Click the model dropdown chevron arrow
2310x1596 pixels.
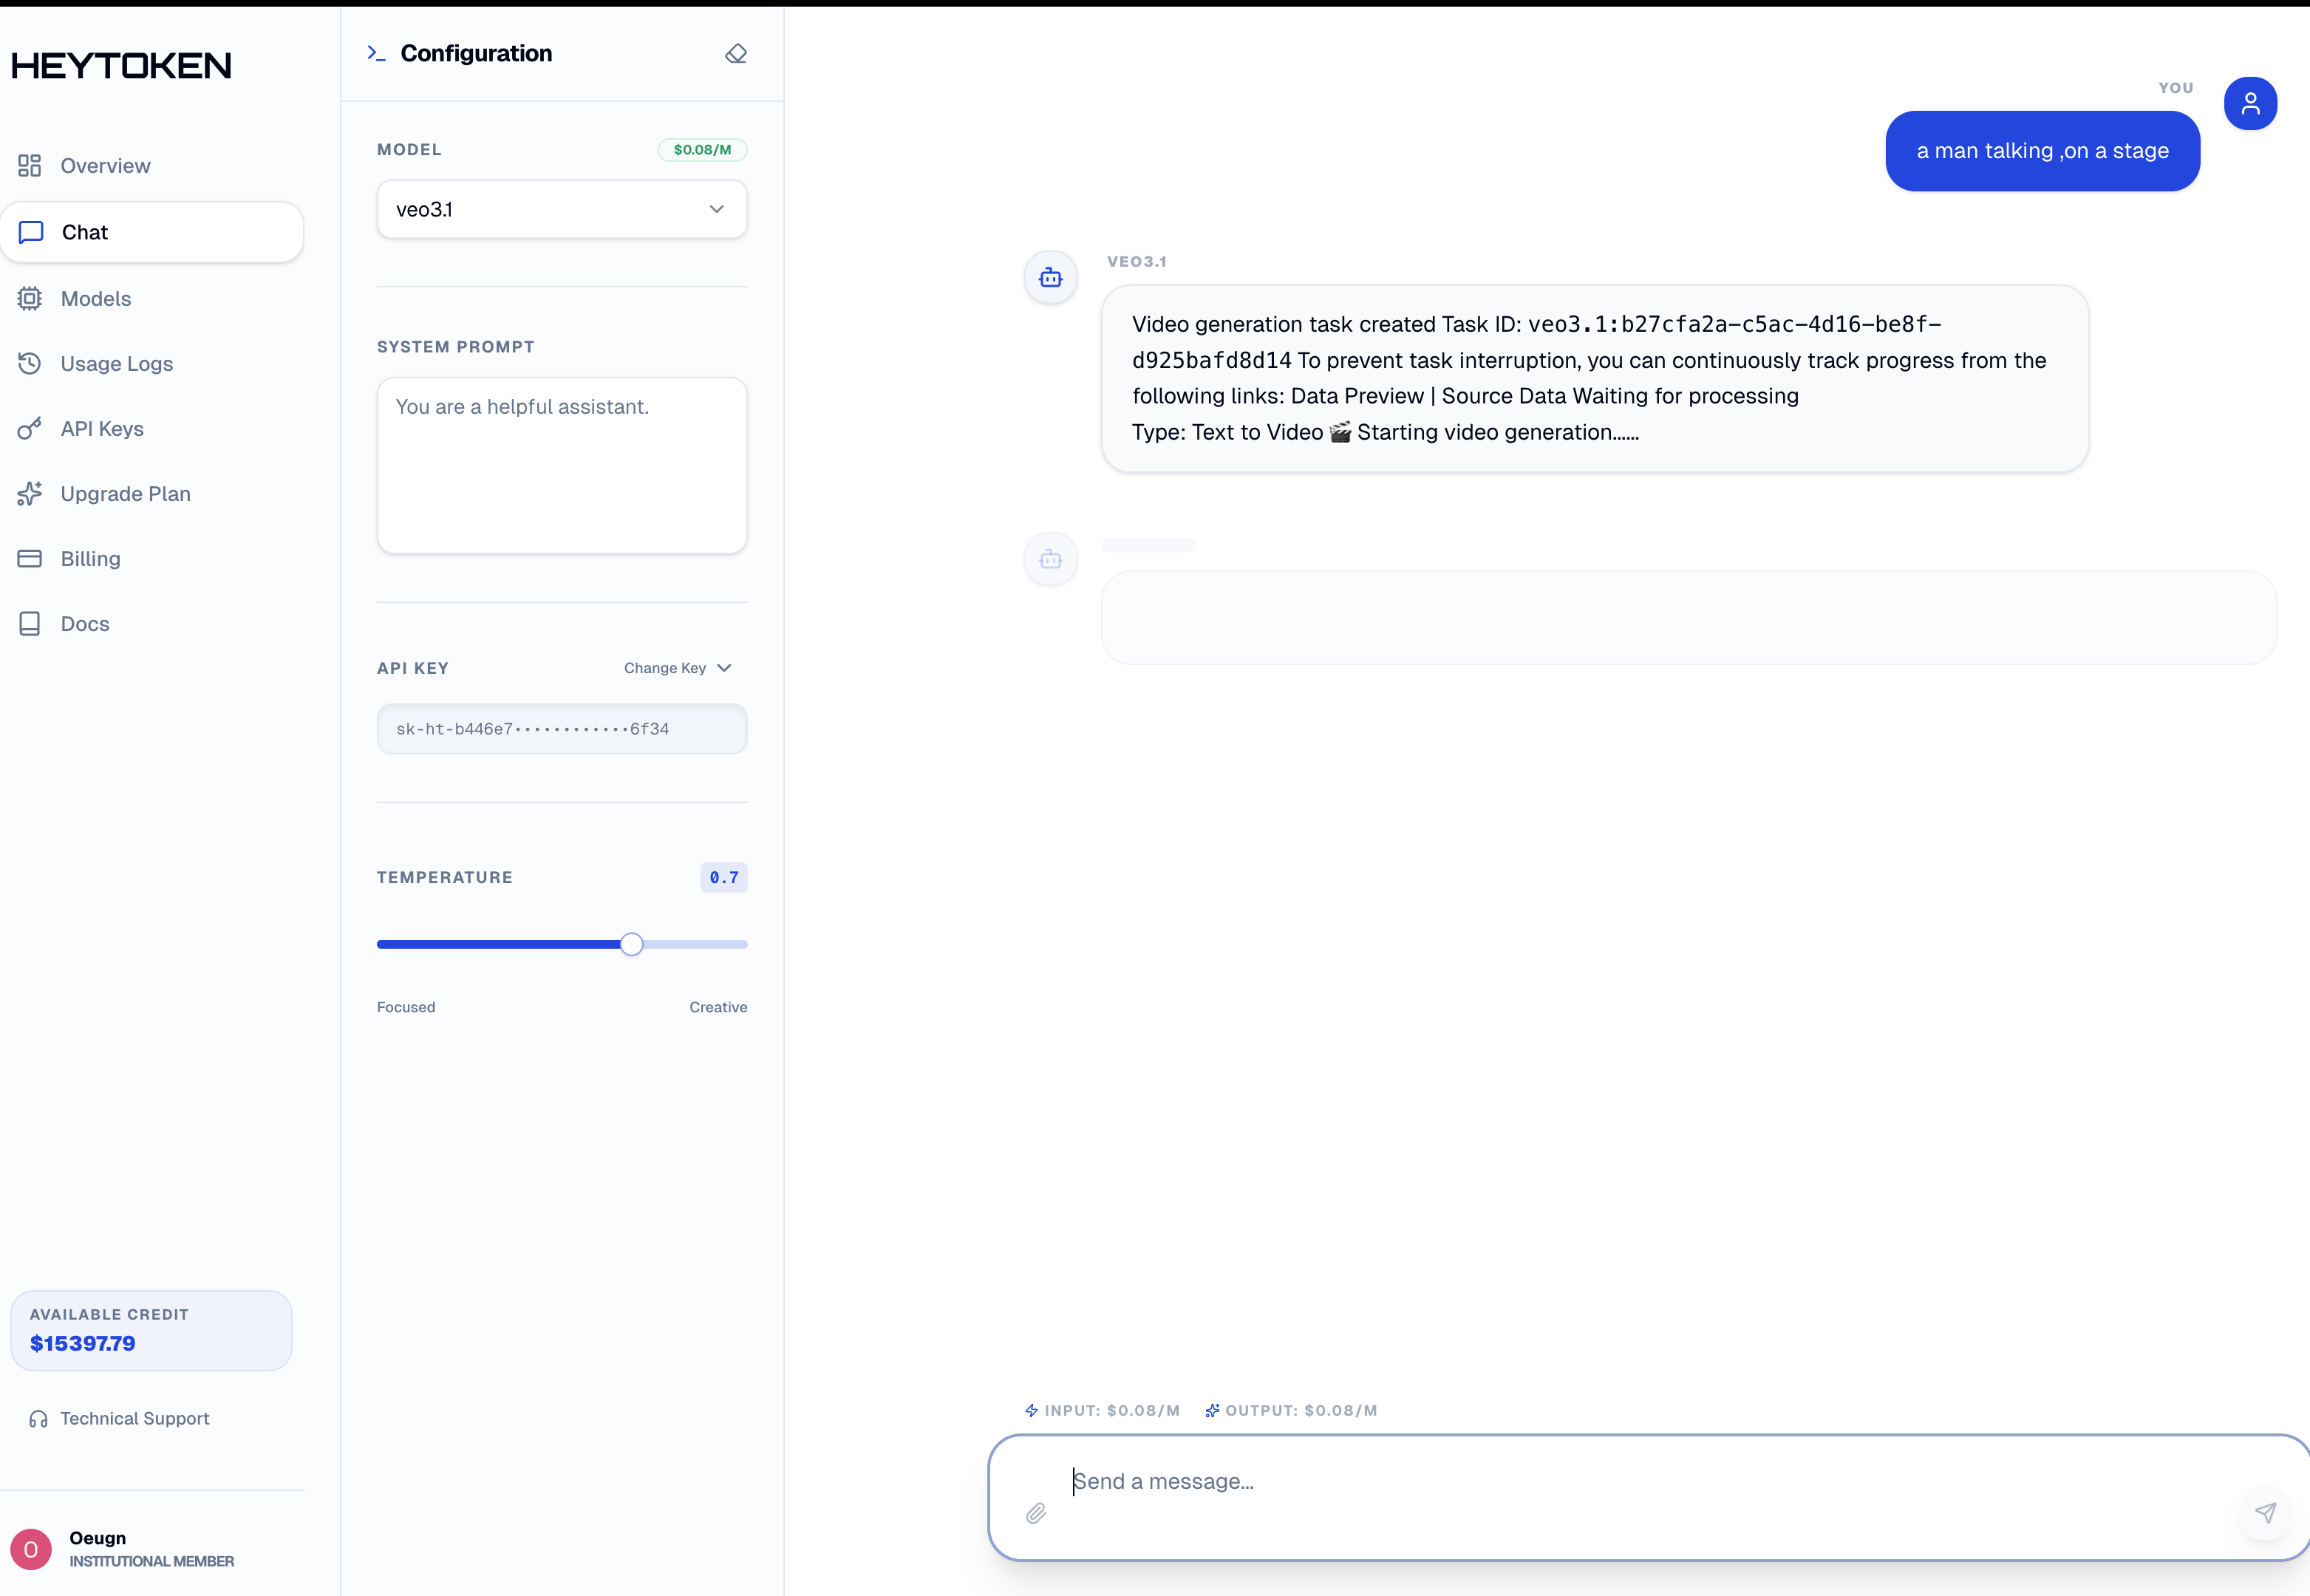[x=716, y=210]
